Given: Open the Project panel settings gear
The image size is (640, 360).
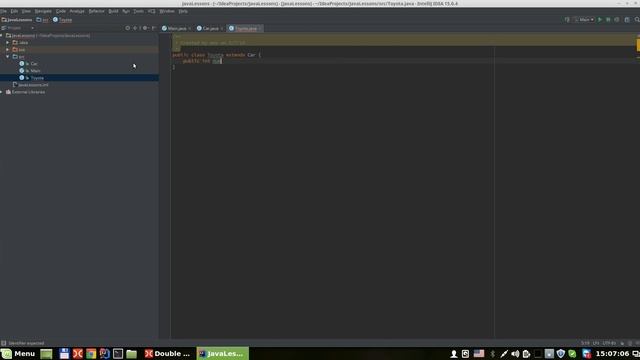Looking at the screenshot, I should (145, 28).
